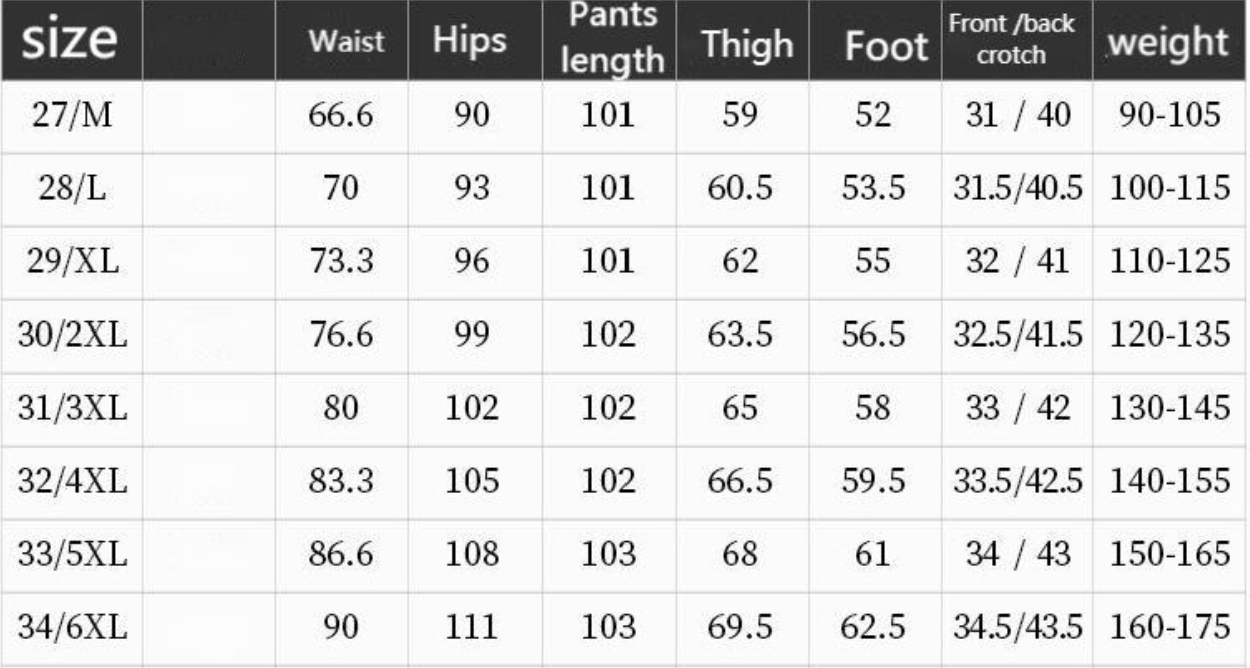Select the Foot column header

tap(886, 47)
